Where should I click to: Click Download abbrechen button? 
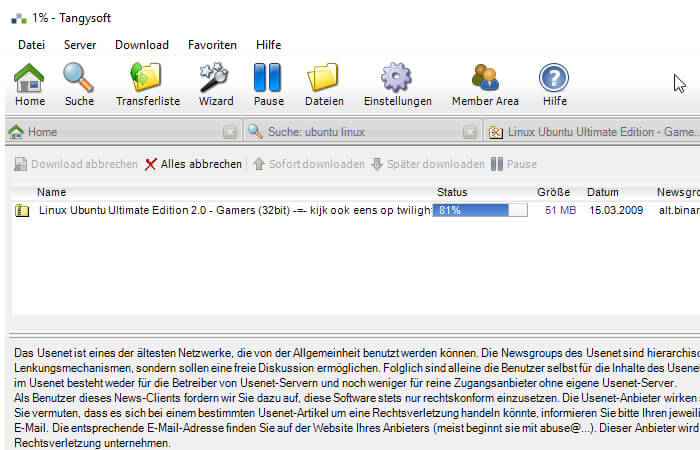pos(76,164)
